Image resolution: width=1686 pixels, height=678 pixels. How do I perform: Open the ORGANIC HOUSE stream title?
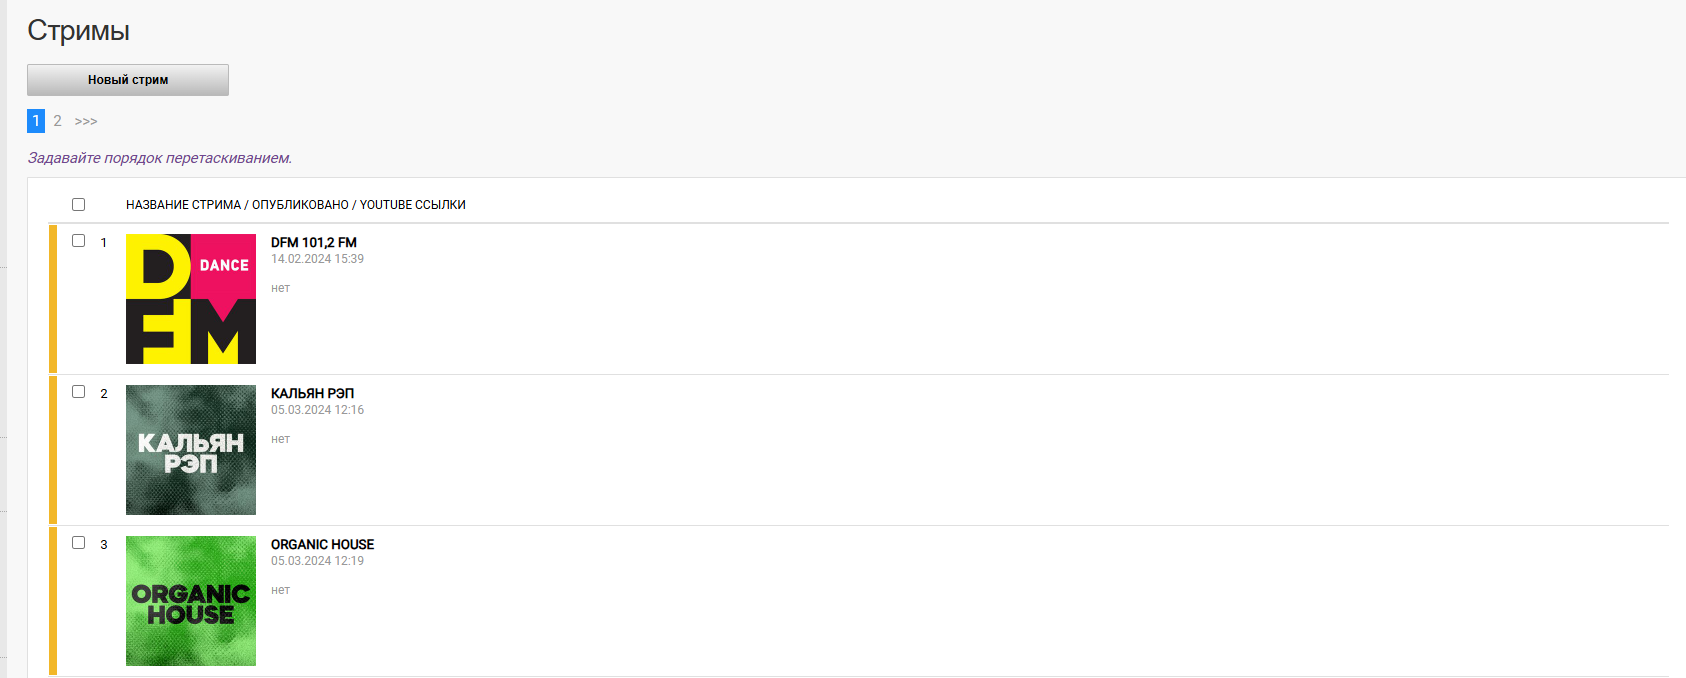(x=322, y=544)
